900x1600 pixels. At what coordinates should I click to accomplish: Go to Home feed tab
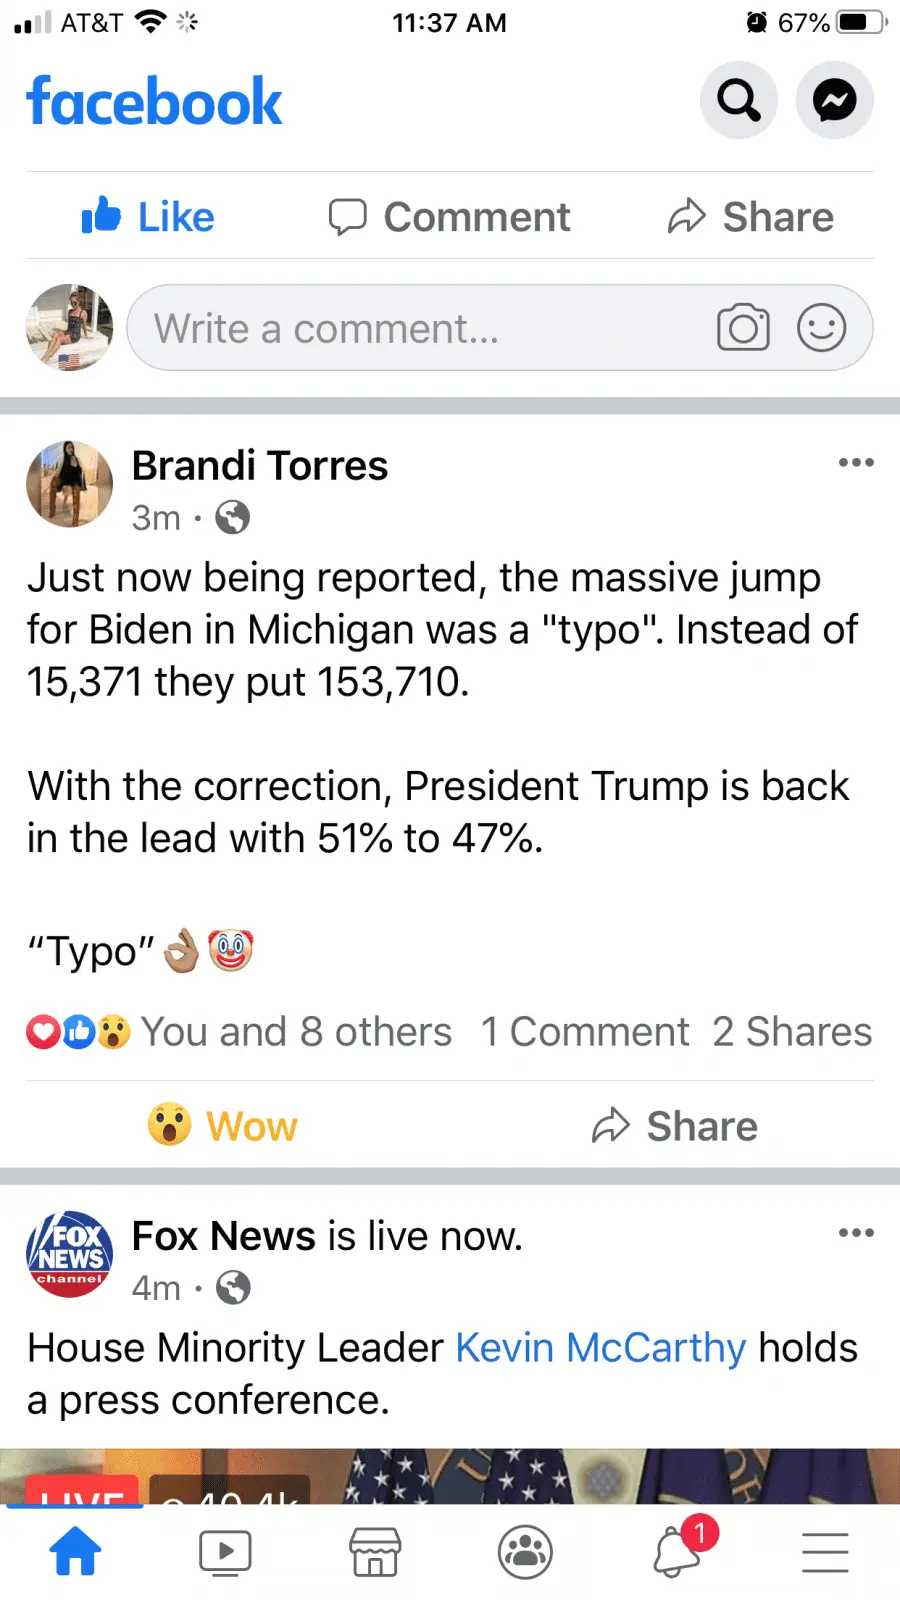point(76,1552)
